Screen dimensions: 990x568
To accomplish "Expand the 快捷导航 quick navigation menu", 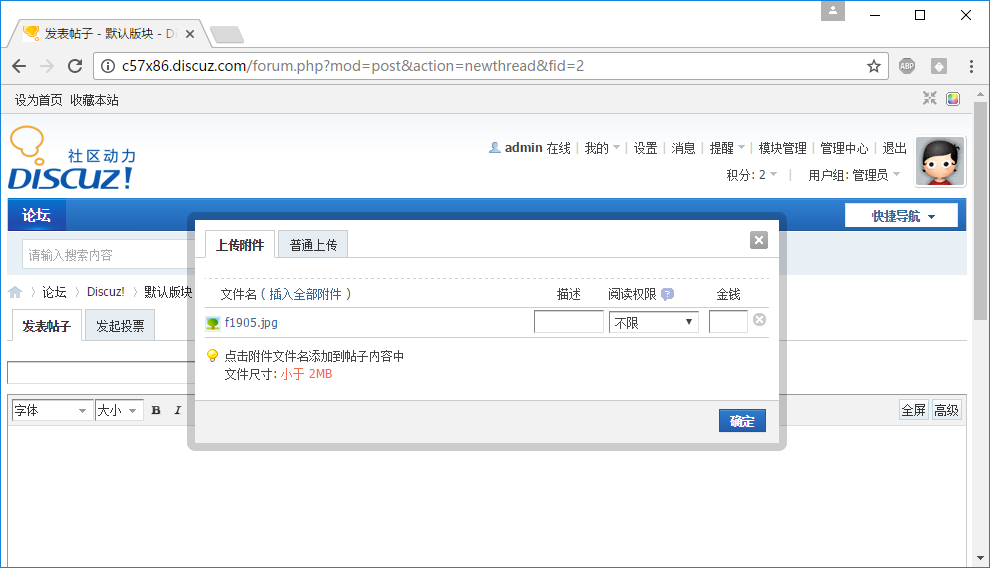I will tap(901, 216).
